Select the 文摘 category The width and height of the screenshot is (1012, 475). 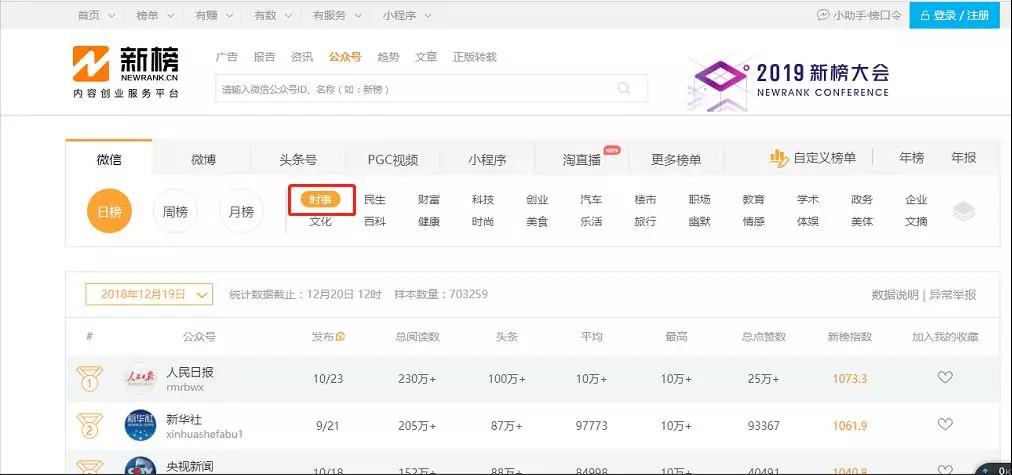coord(916,221)
